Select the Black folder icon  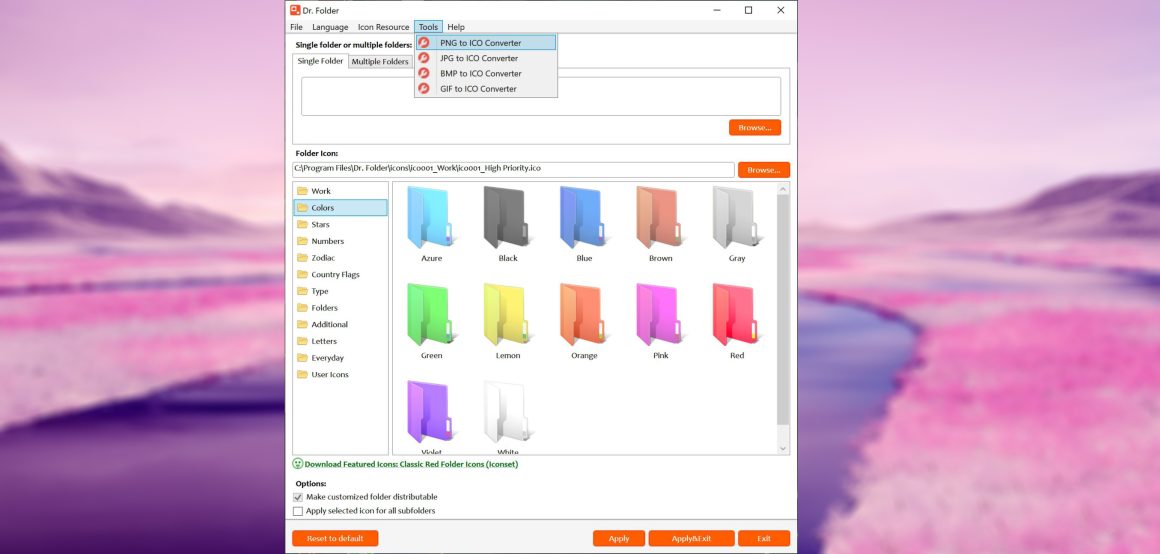pyautogui.click(x=508, y=217)
